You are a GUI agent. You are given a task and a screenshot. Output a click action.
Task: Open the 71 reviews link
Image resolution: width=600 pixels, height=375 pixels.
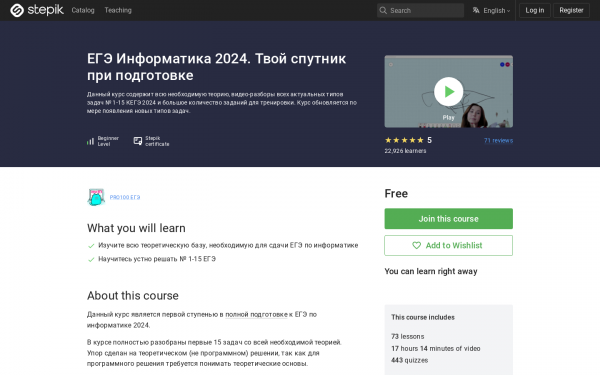point(498,140)
